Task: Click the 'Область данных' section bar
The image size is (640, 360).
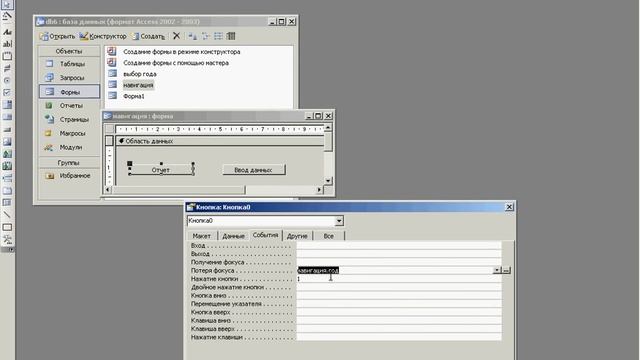Action: (x=220, y=141)
